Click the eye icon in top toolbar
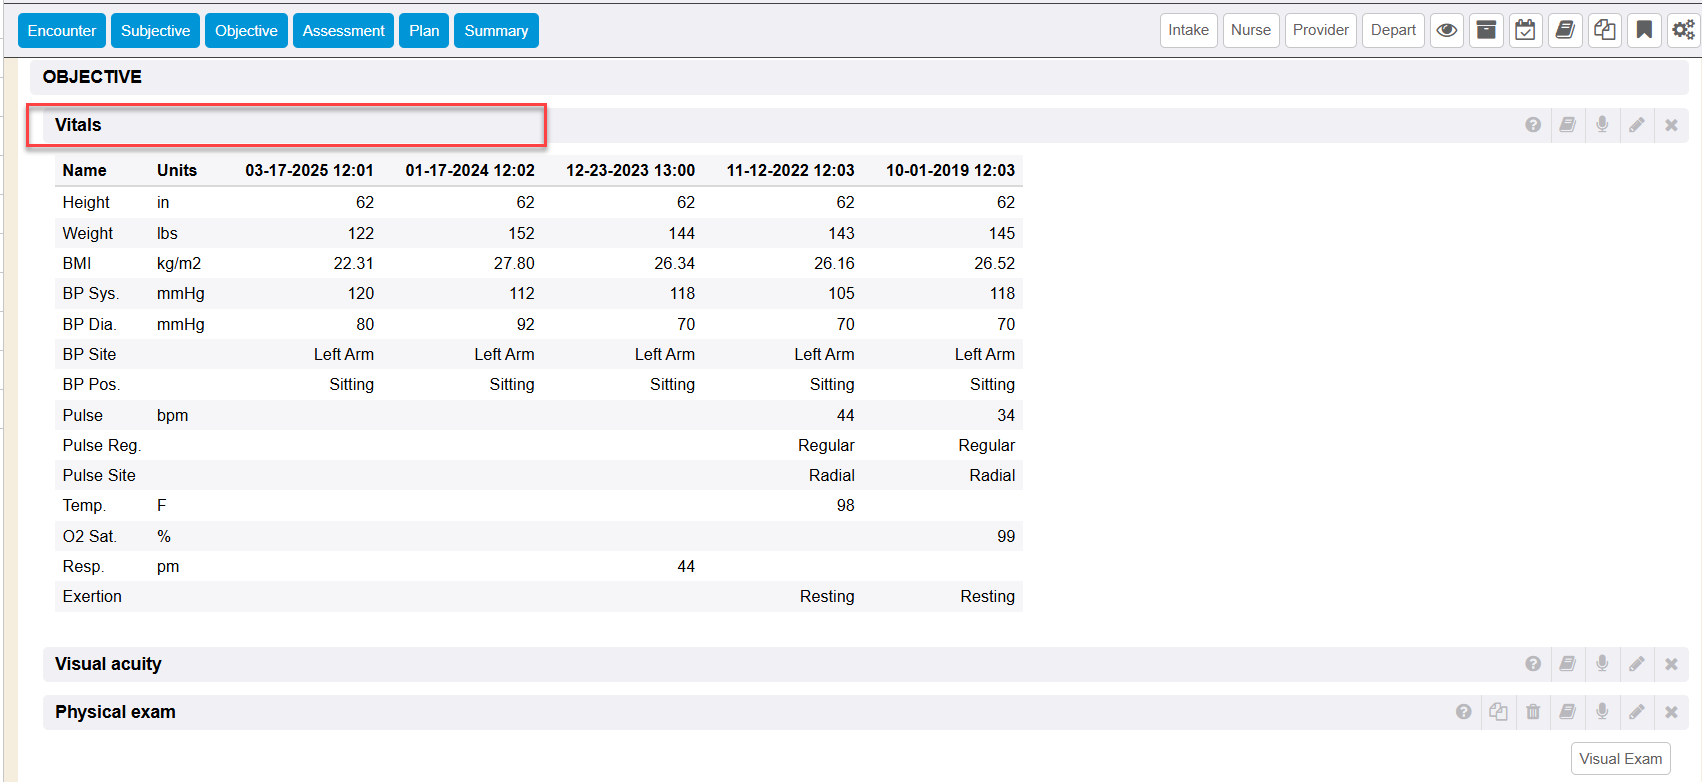Screen dimensions: 1702x782 click(x=1446, y=30)
